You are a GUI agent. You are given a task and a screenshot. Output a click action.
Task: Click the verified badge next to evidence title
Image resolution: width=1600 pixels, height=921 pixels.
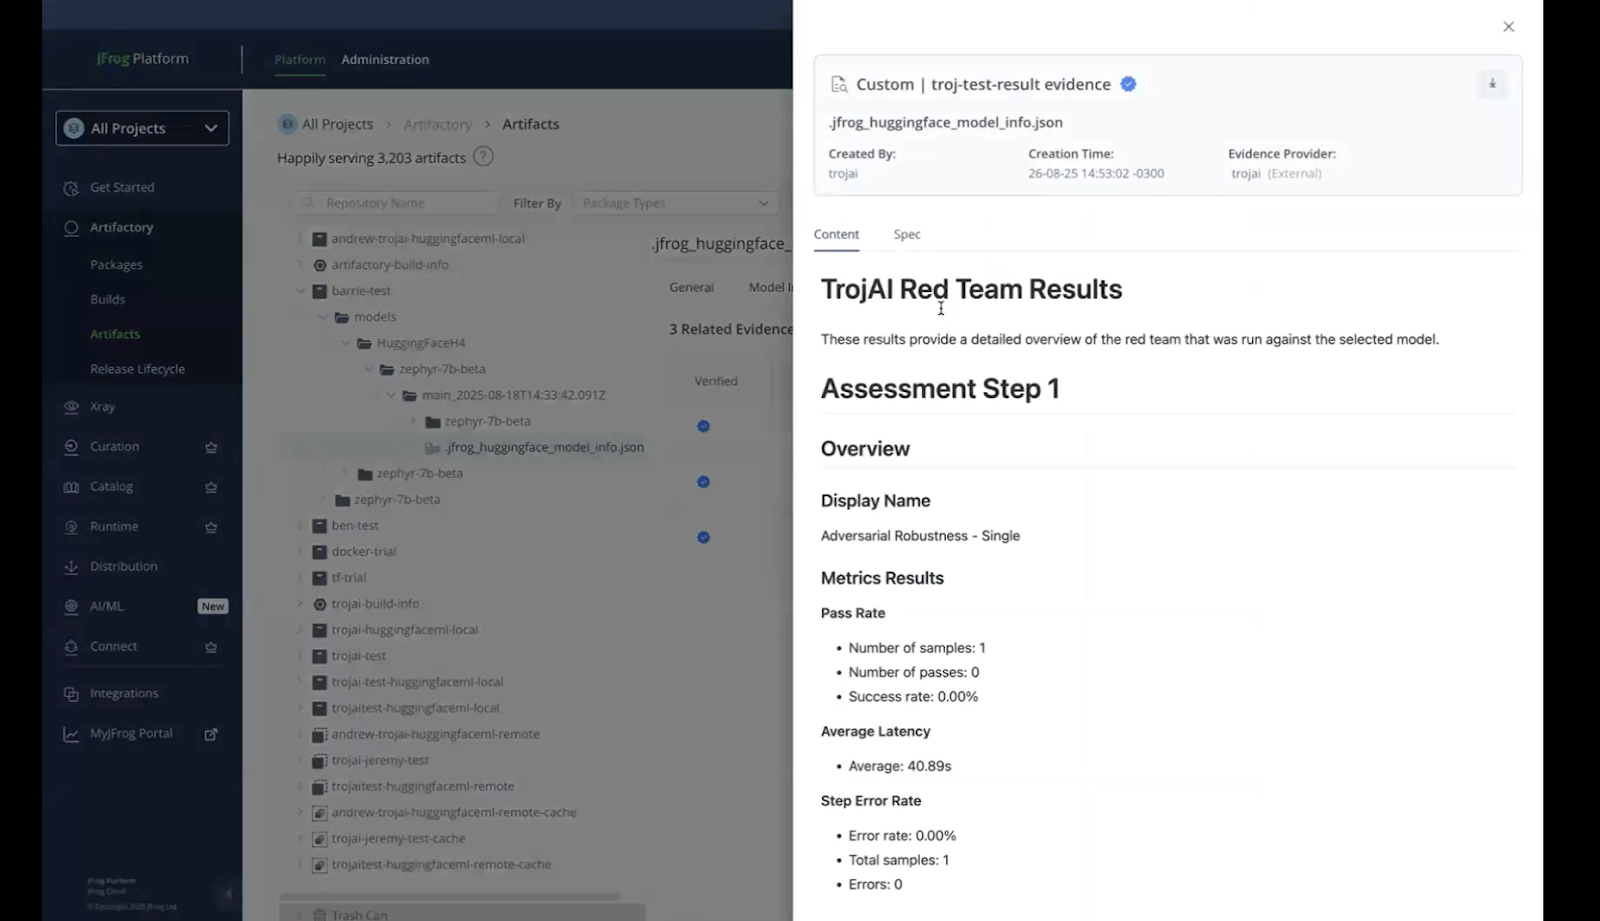1128,84
